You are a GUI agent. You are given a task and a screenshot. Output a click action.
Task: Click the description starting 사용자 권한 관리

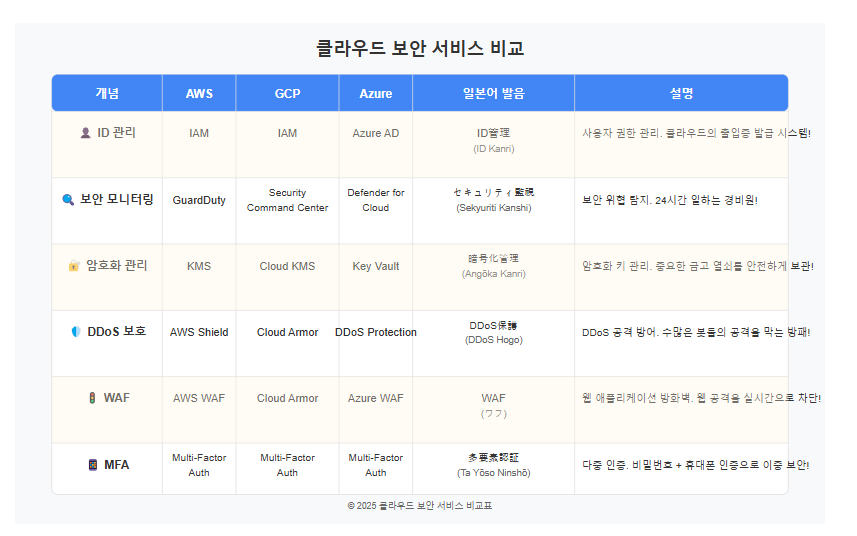(x=696, y=133)
